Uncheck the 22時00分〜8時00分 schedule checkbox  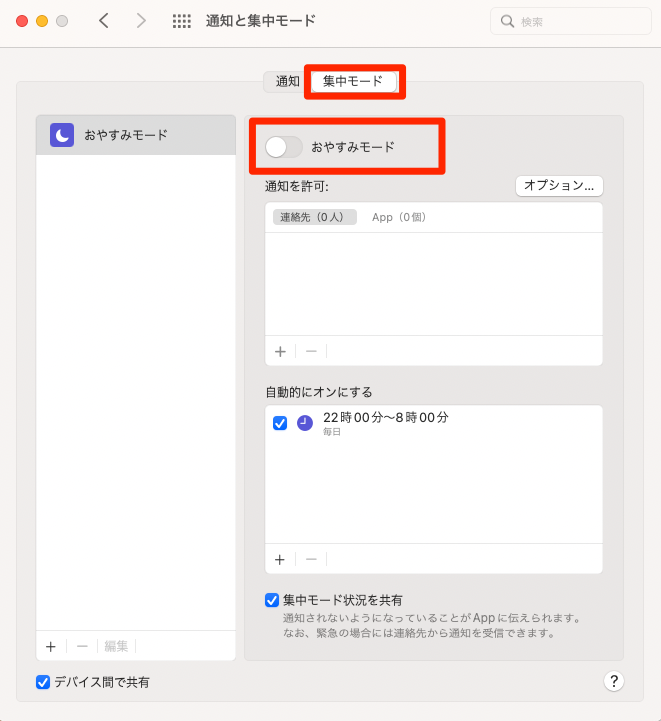pos(280,423)
